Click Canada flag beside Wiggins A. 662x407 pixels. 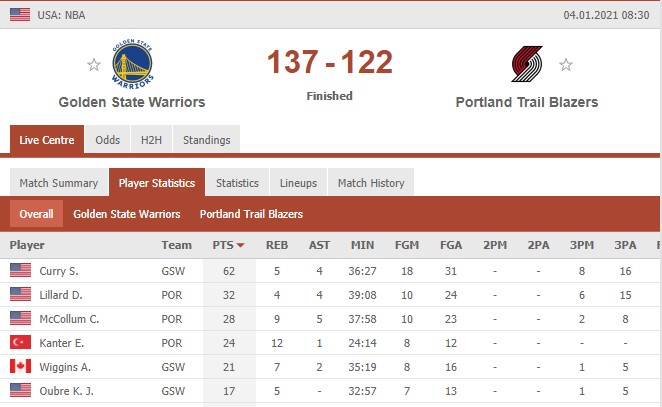point(20,366)
